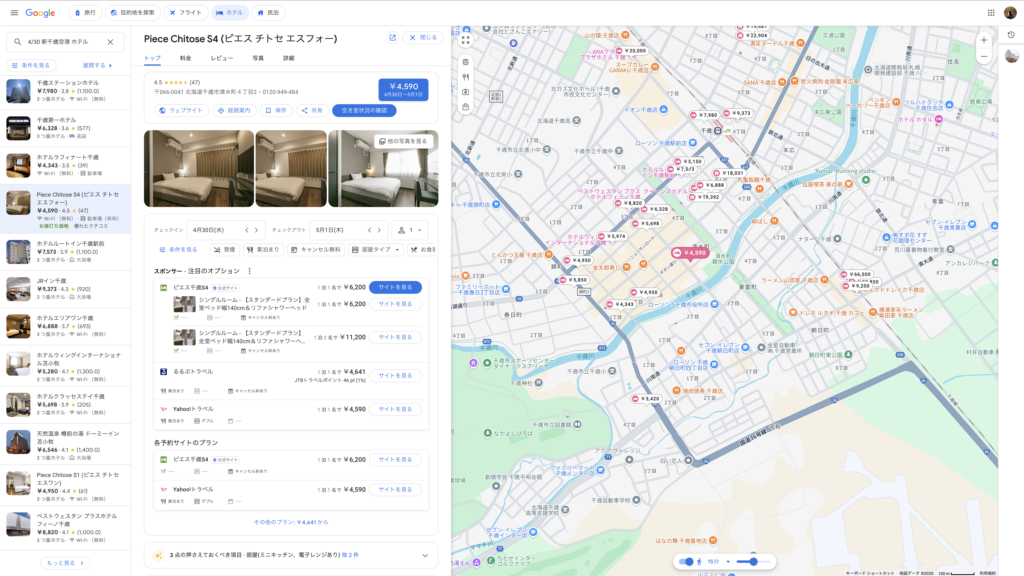
Task: Open hotel details in new window
Action: click(x=392, y=38)
